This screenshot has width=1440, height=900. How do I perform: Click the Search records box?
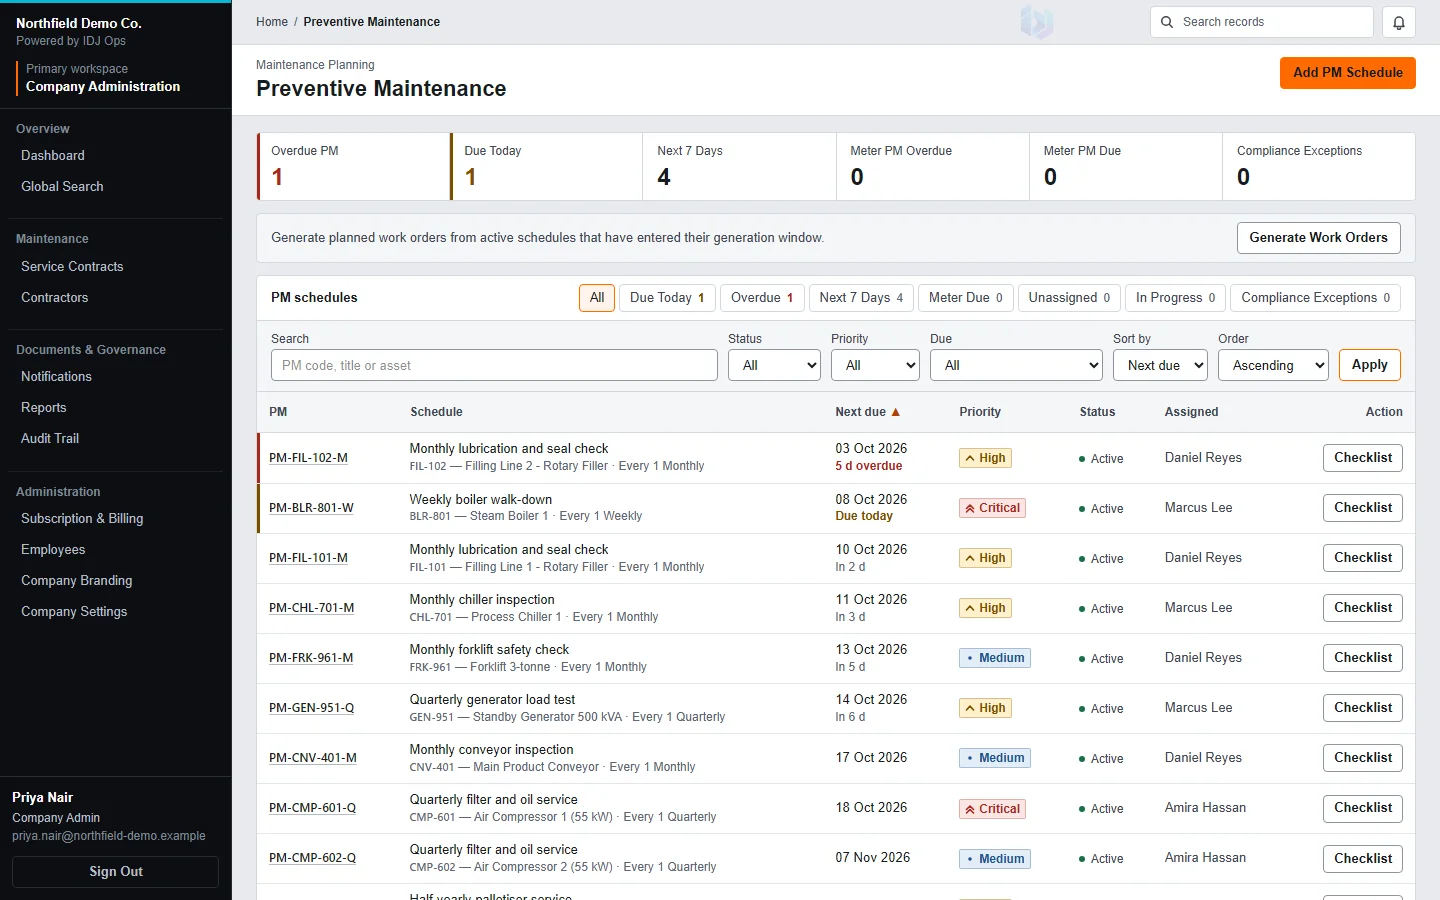[x=1262, y=22]
